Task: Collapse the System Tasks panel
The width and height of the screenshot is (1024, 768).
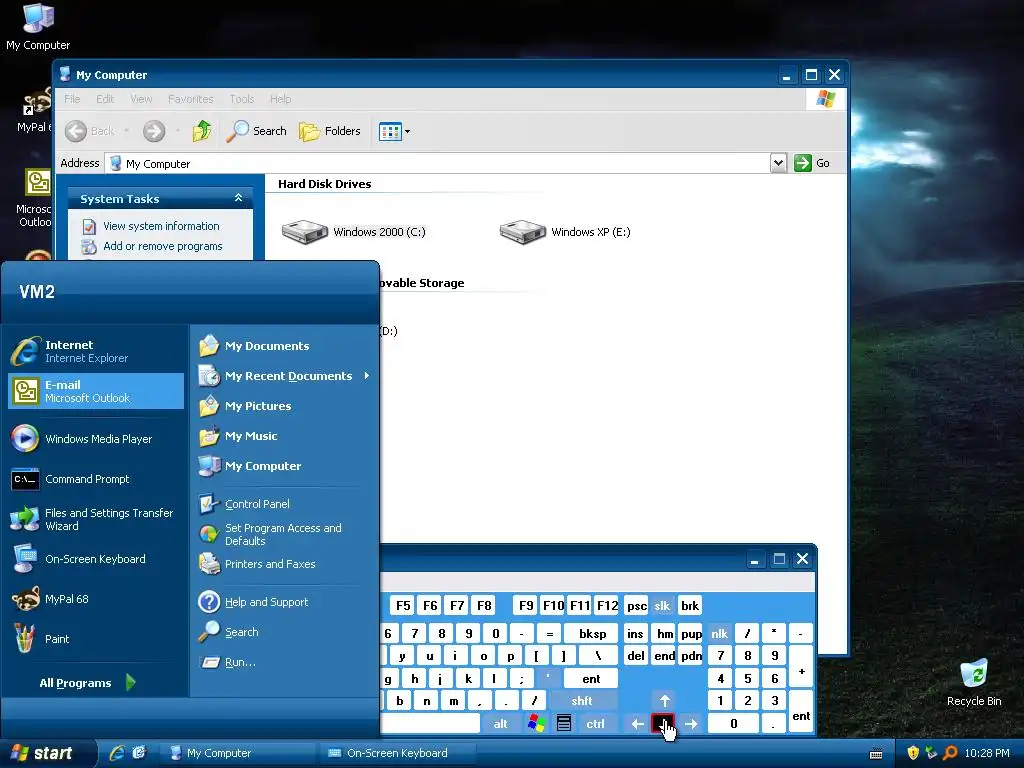Action: [238, 197]
